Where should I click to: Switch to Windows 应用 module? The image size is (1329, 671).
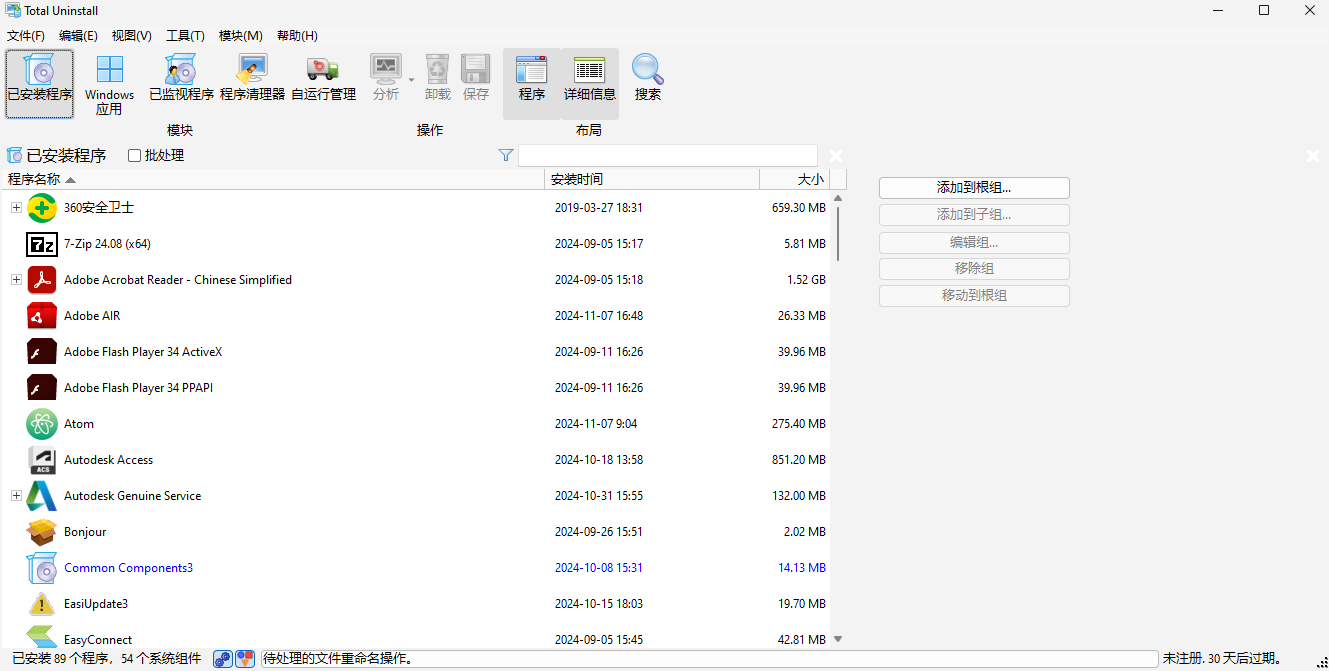click(x=109, y=84)
